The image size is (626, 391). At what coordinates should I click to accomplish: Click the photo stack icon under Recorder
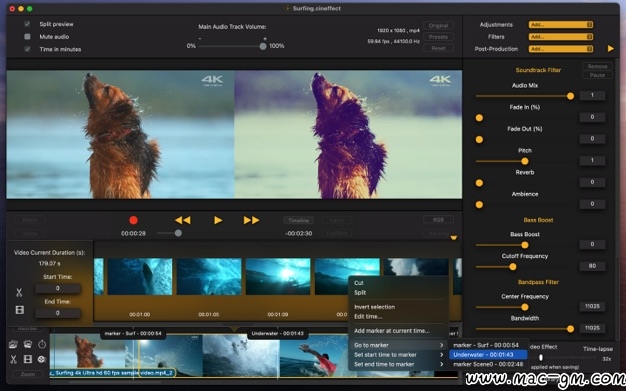[28, 344]
